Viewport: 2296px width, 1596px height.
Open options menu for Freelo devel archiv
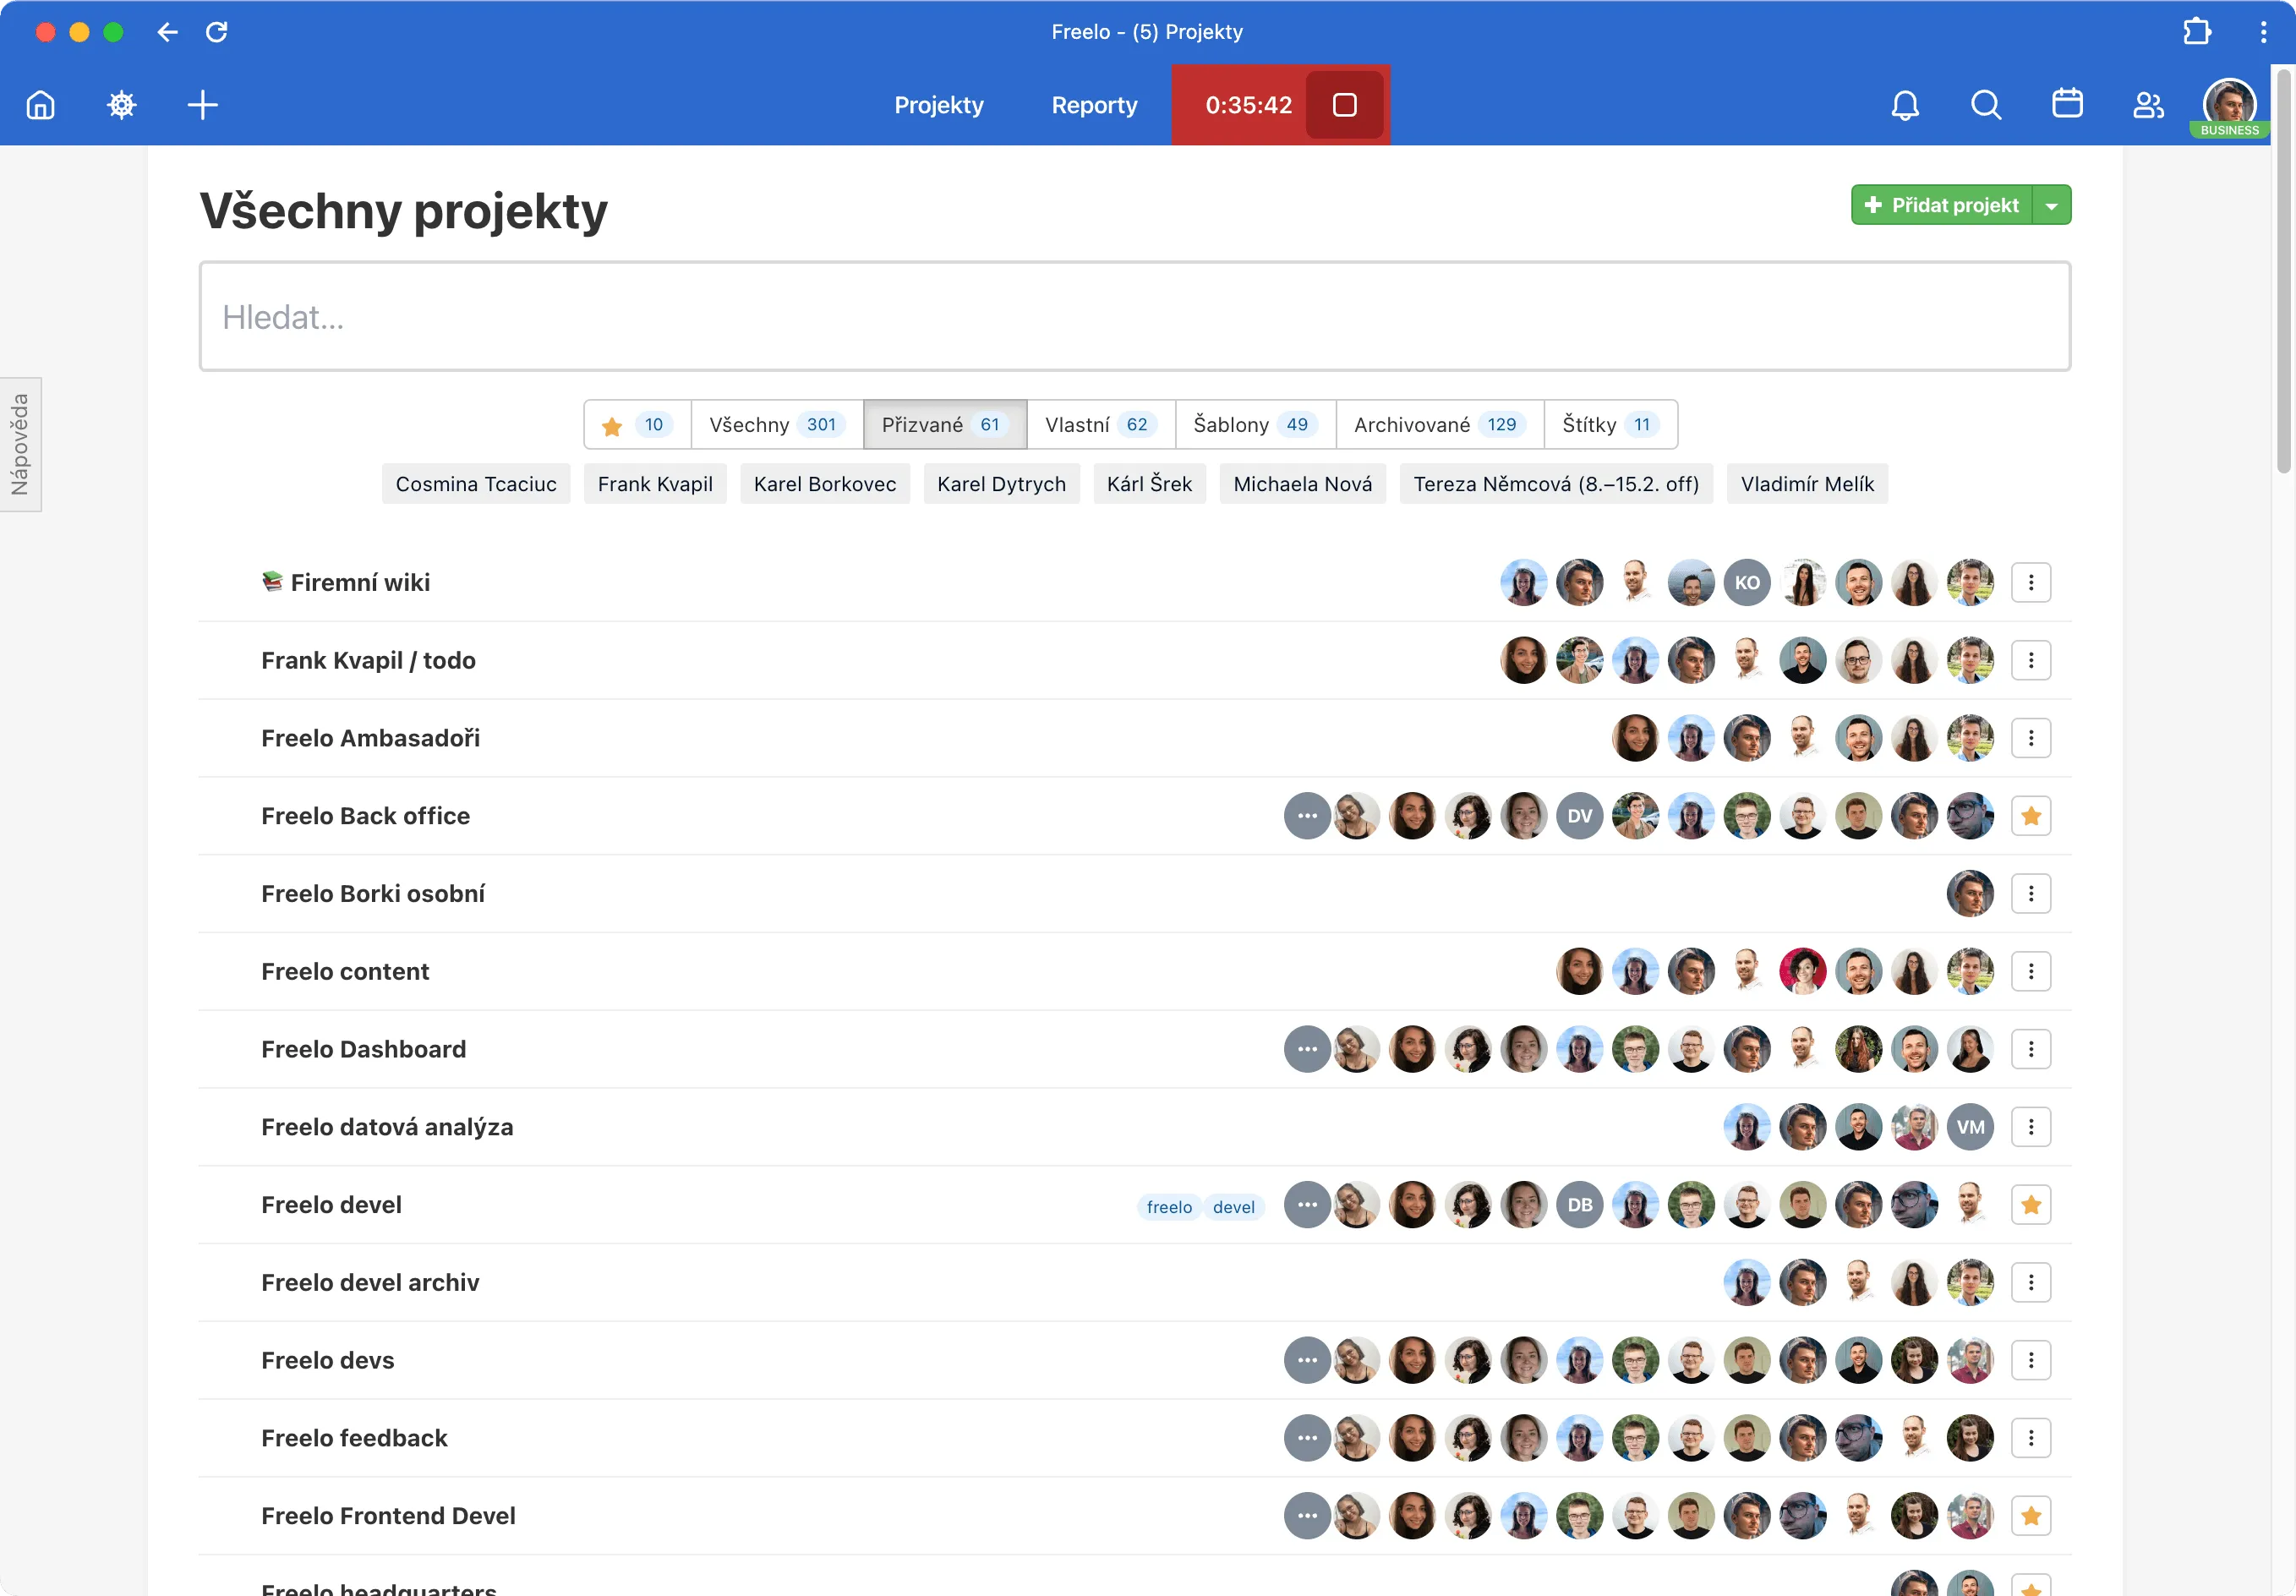[x=2031, y=1282]
